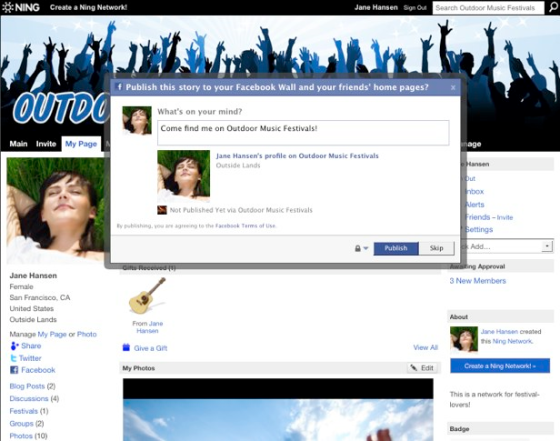
Task: Click the Give a Gift icon
Action: (126, 347)
